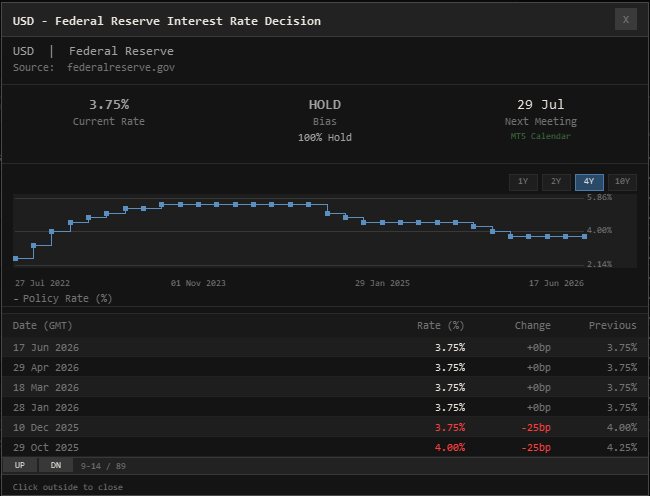Switch chart to 10Y range
Viewport: 650px width, 496px height.
[622, 181]
